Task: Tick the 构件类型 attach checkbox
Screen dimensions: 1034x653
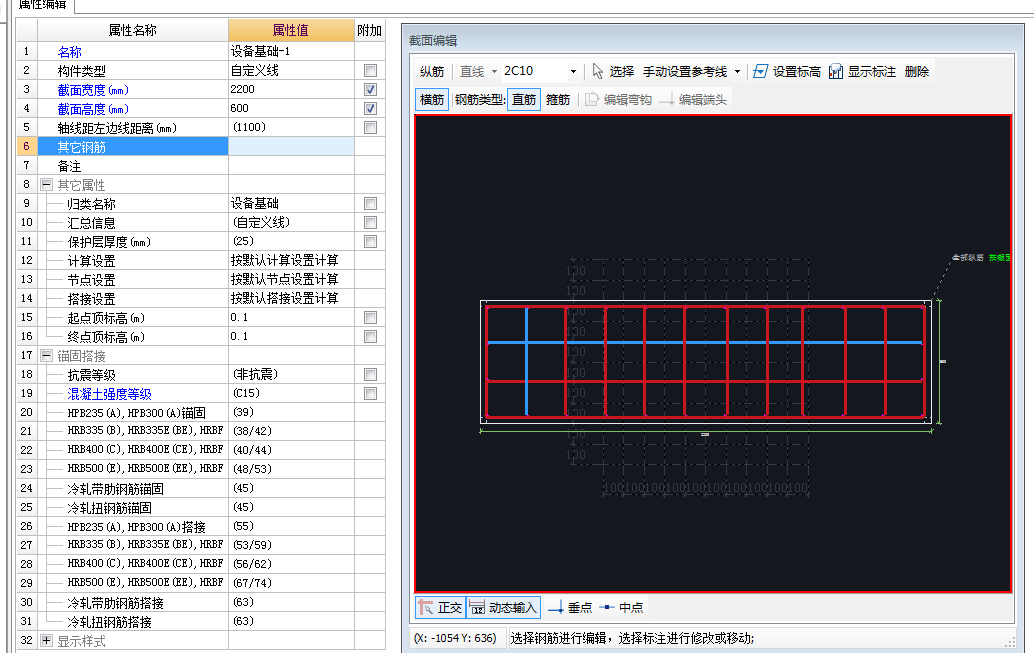Action: (371, 71)
